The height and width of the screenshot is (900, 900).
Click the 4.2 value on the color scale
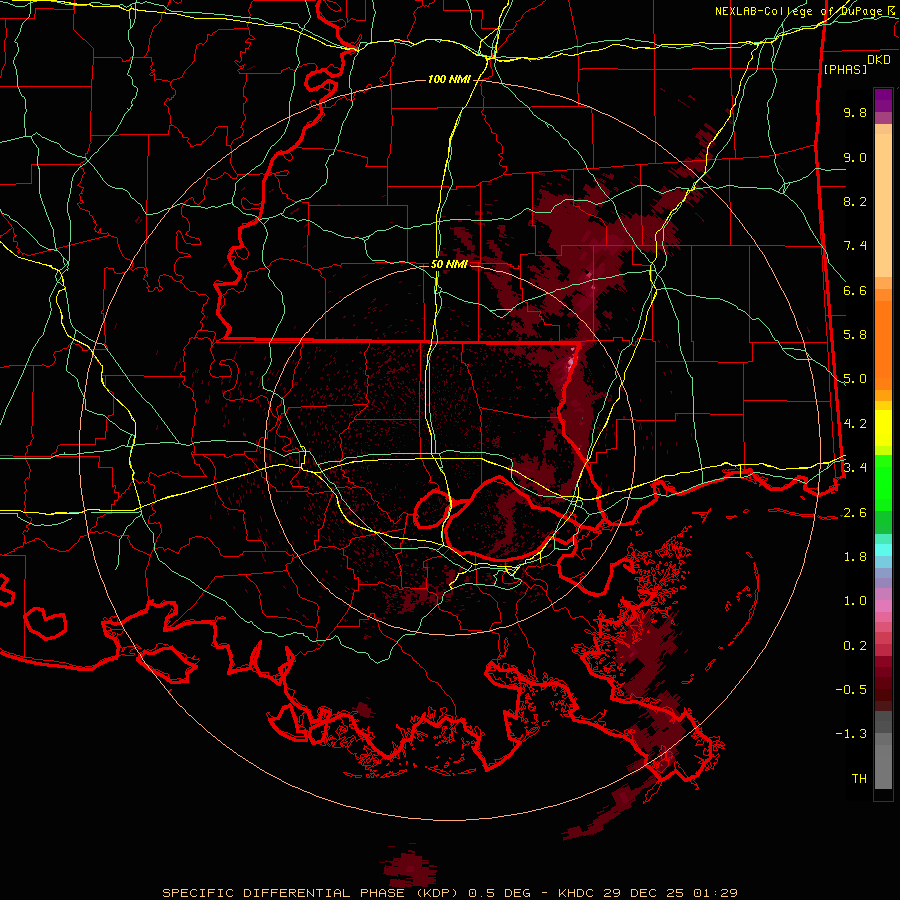(855, 423)
